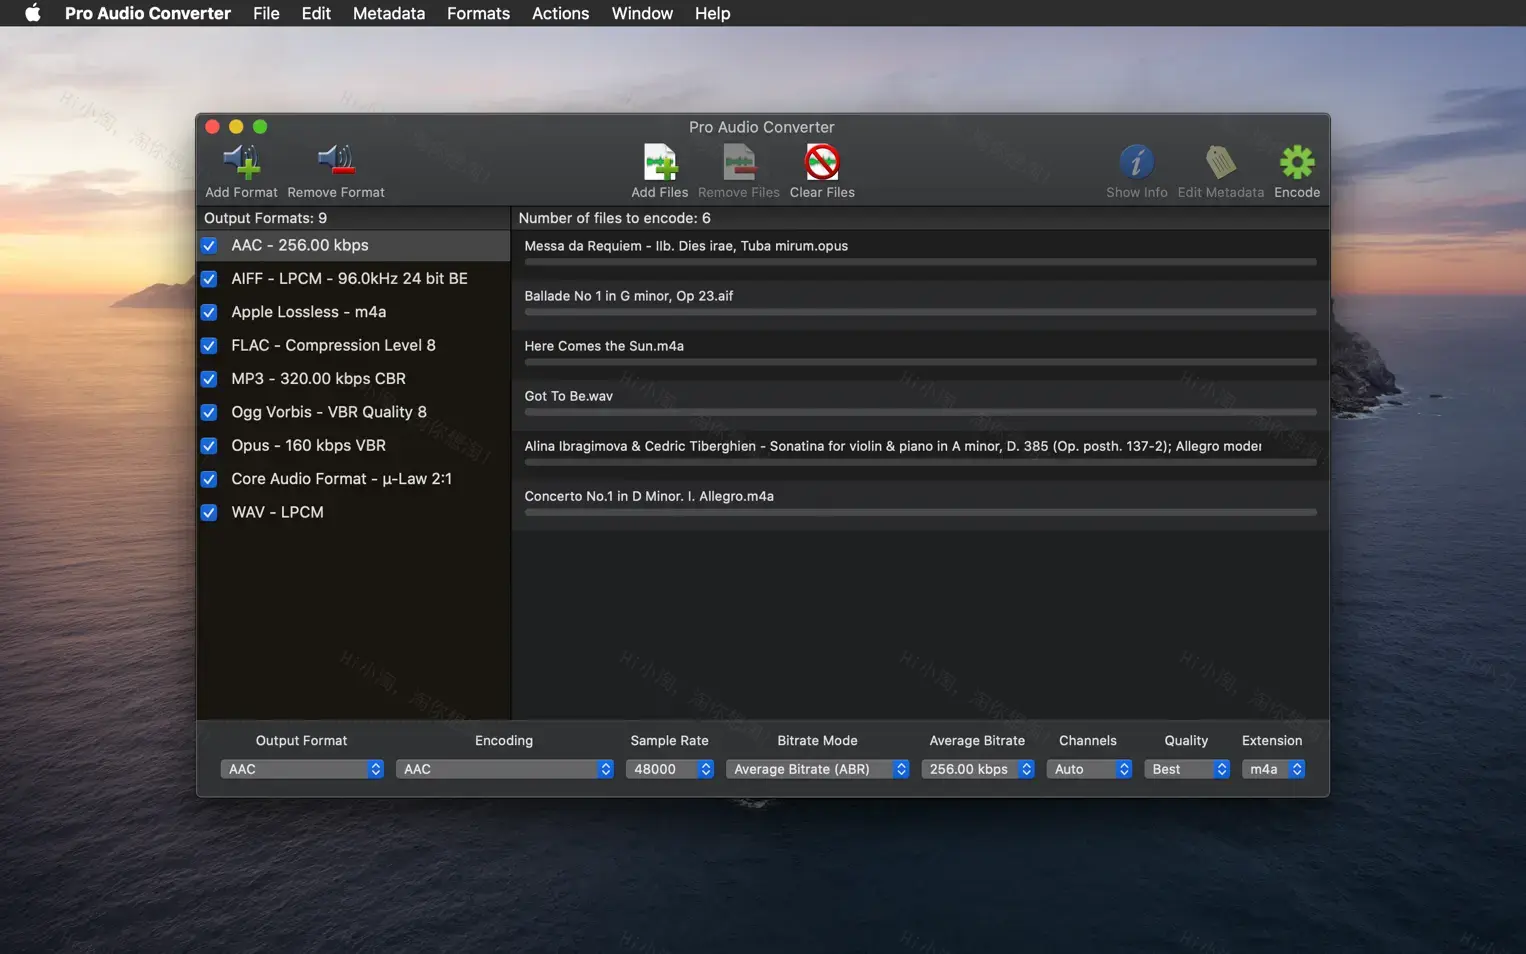Click the Clear Files icon
Screen dimensions: 1526x954
coord(820,161)
